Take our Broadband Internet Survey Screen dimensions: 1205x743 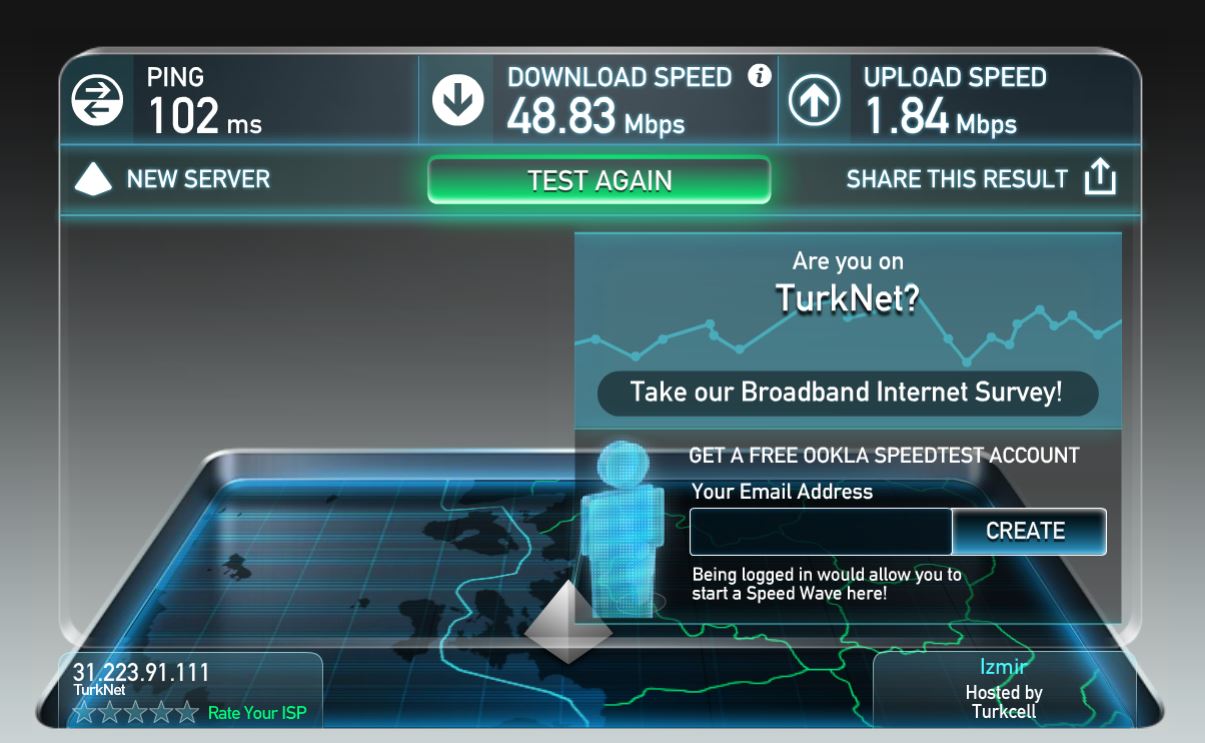pos(847,392)
